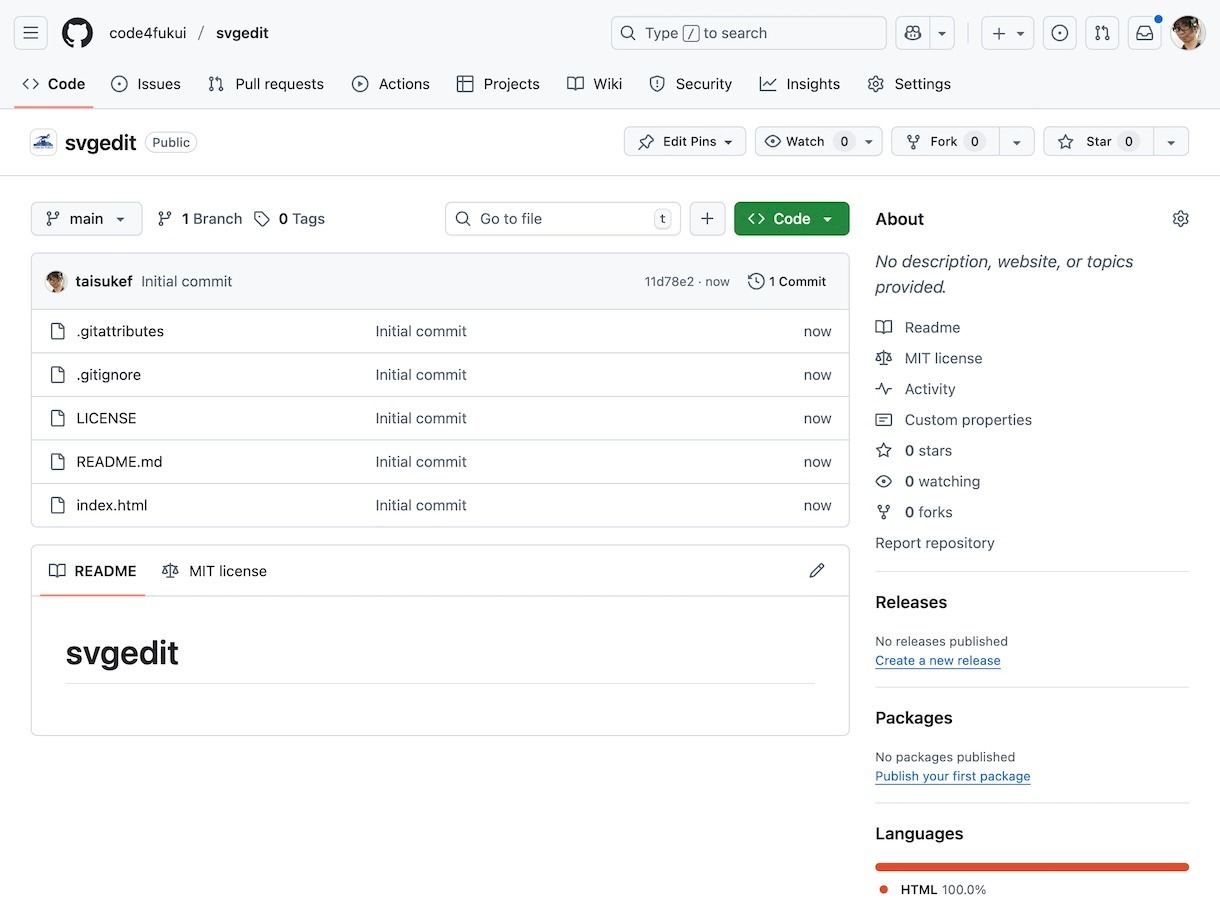Open the create new plus menu
The height and width of the screenshot is (917, 1220).
point(1007,33)
